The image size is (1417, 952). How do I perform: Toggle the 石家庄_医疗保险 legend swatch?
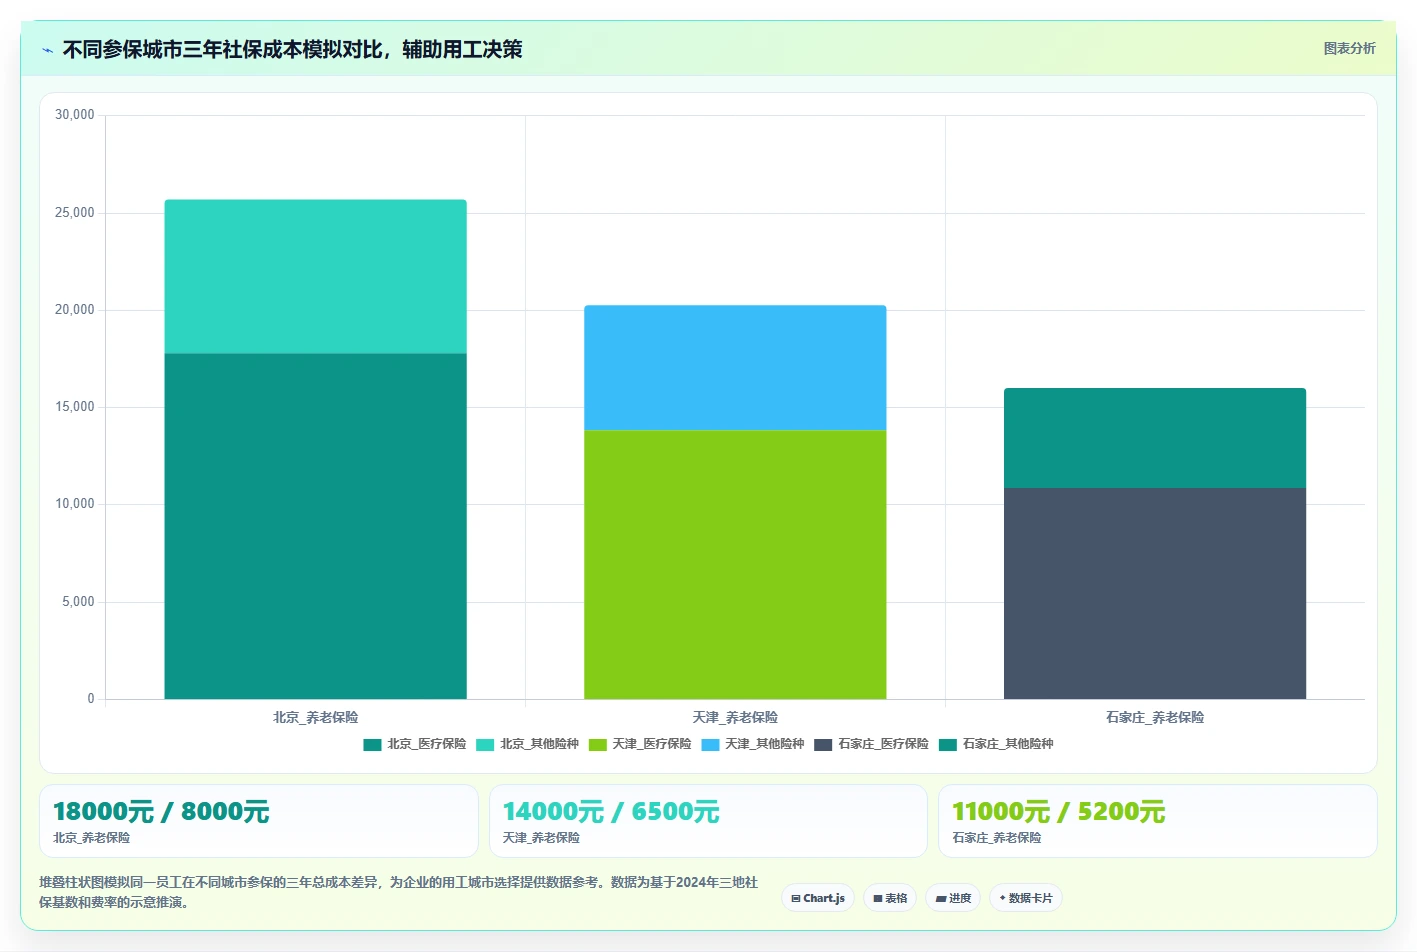(823, 744)
